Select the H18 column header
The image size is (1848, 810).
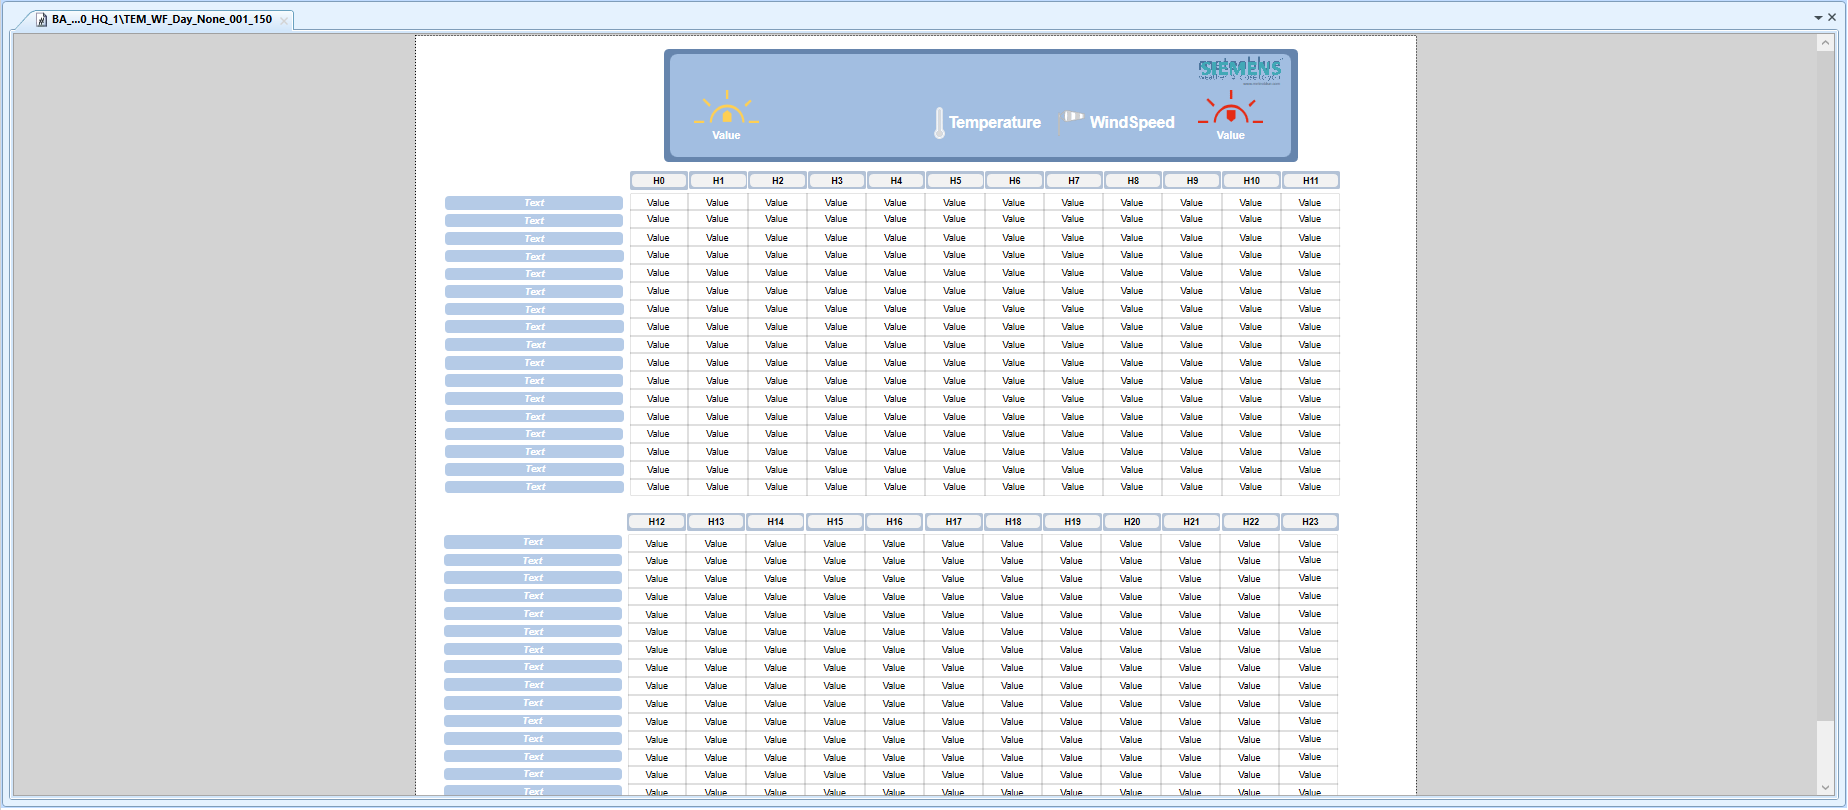pos(1013,522)
